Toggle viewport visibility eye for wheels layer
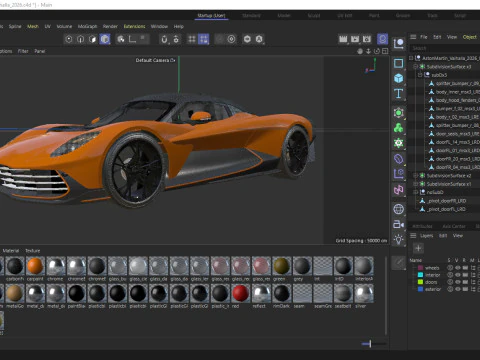 [458, 268]
